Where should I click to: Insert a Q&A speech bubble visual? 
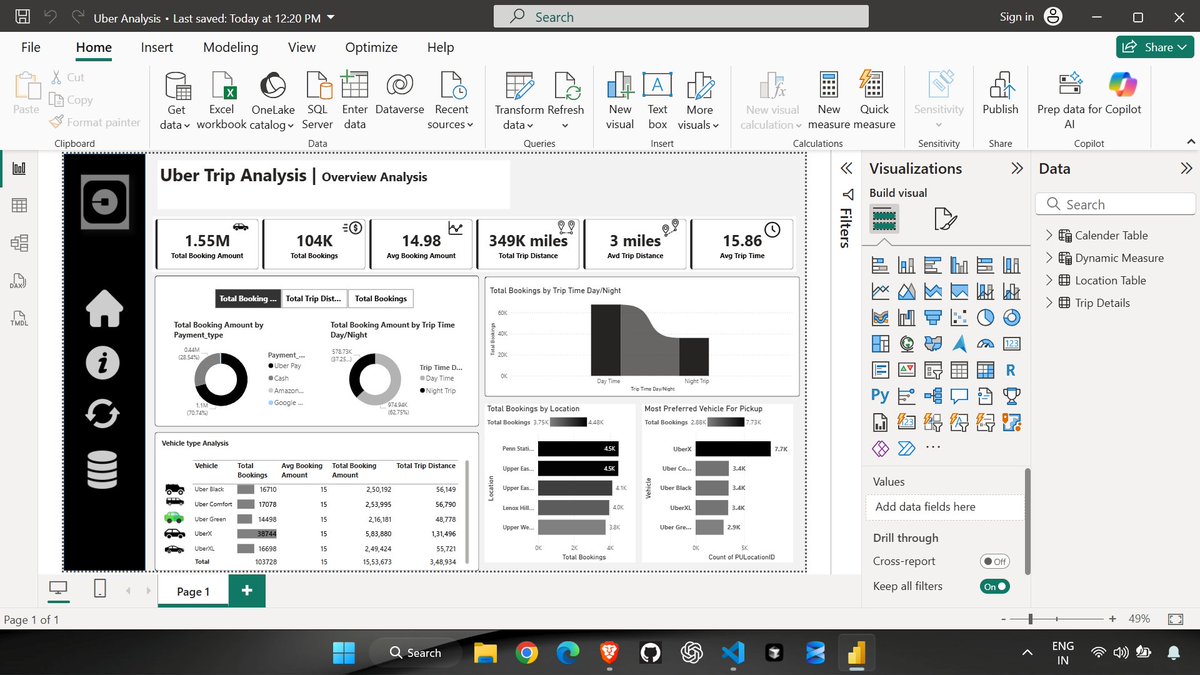click(959, 396)
